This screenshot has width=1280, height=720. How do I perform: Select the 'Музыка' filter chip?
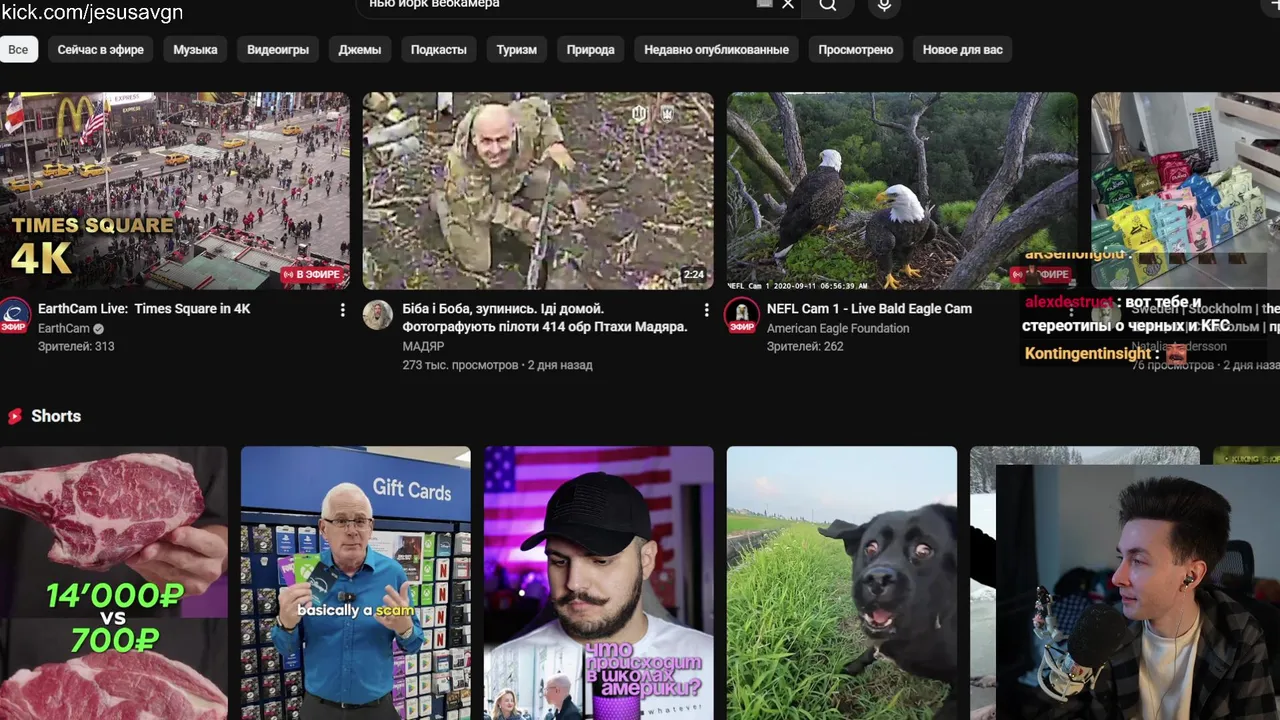[x=195, y=49]
